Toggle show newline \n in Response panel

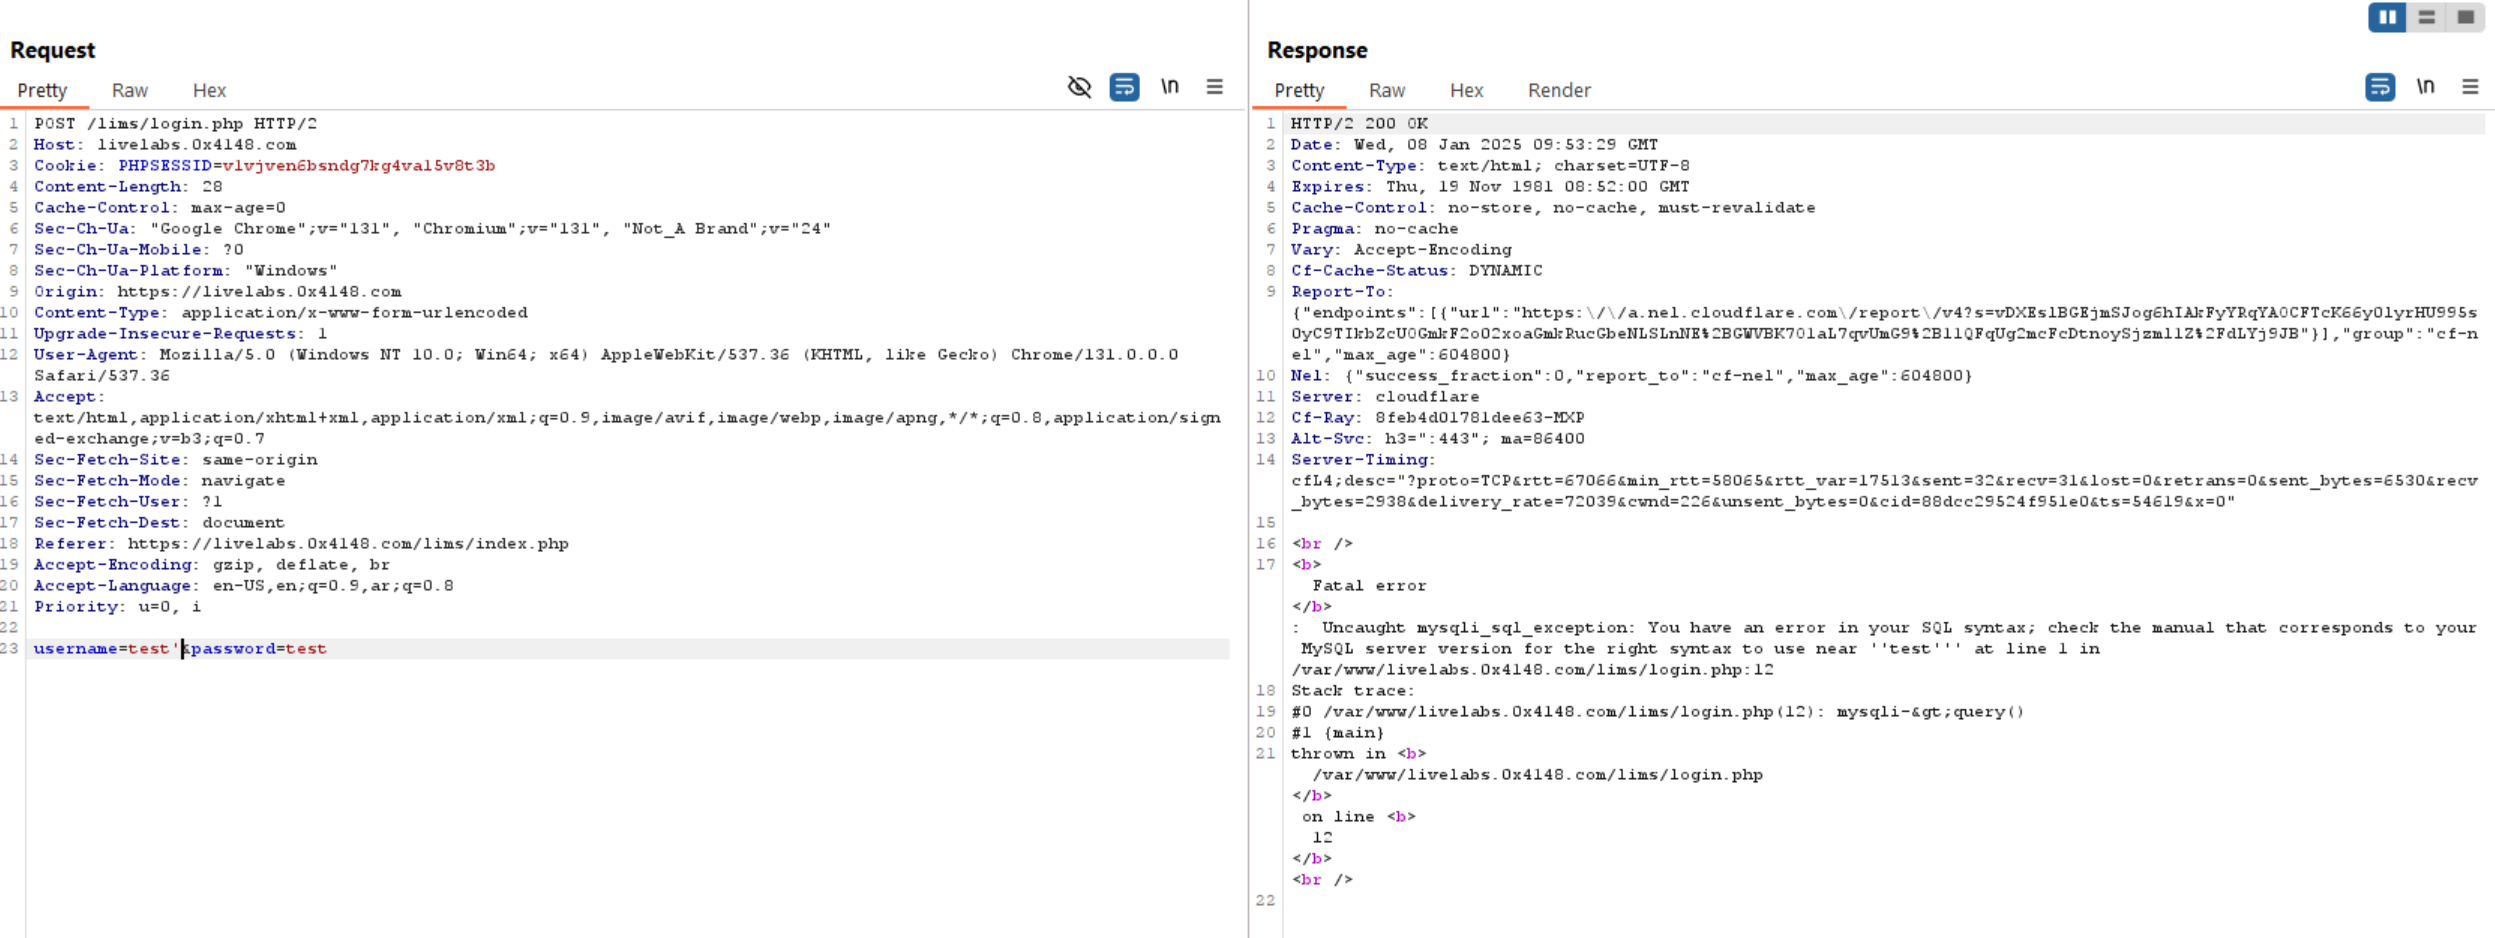[2425, 87]
